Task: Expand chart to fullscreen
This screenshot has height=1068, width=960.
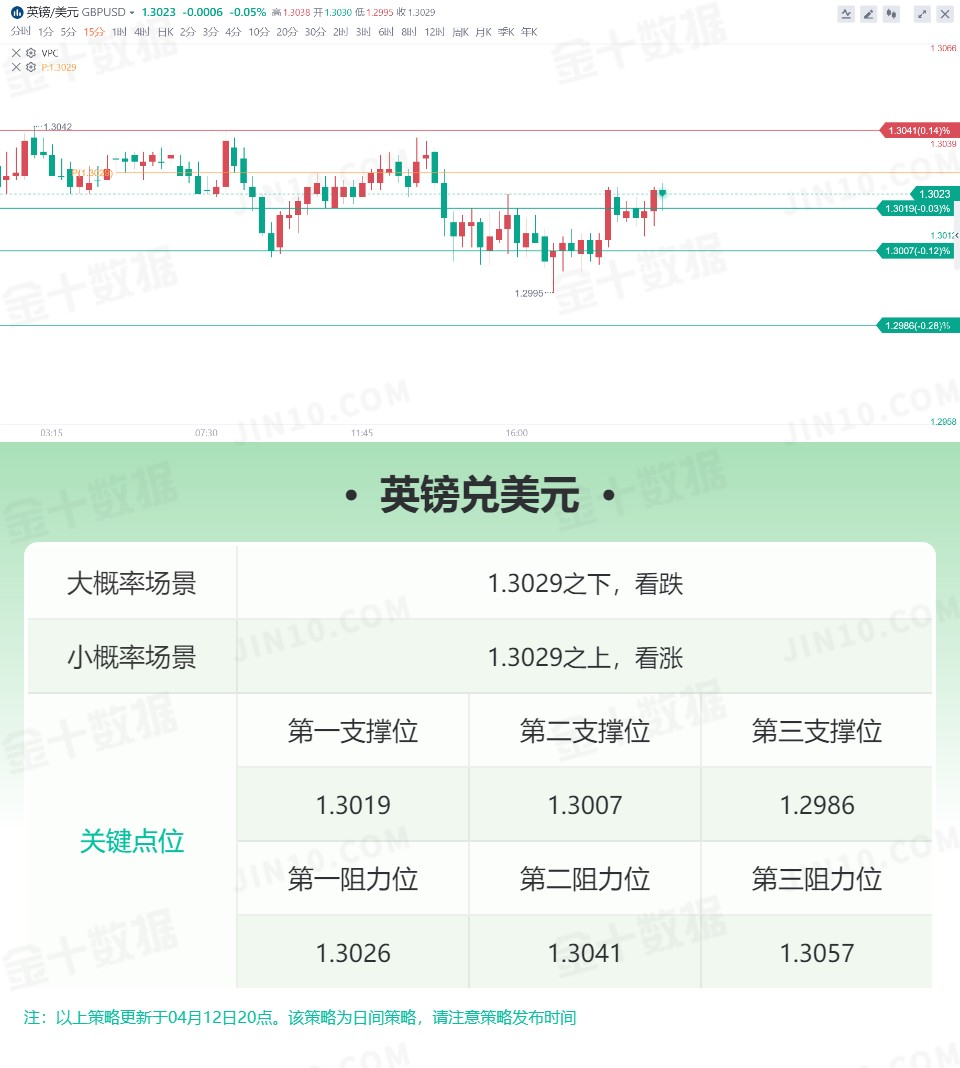Action: tap(922, 14)
